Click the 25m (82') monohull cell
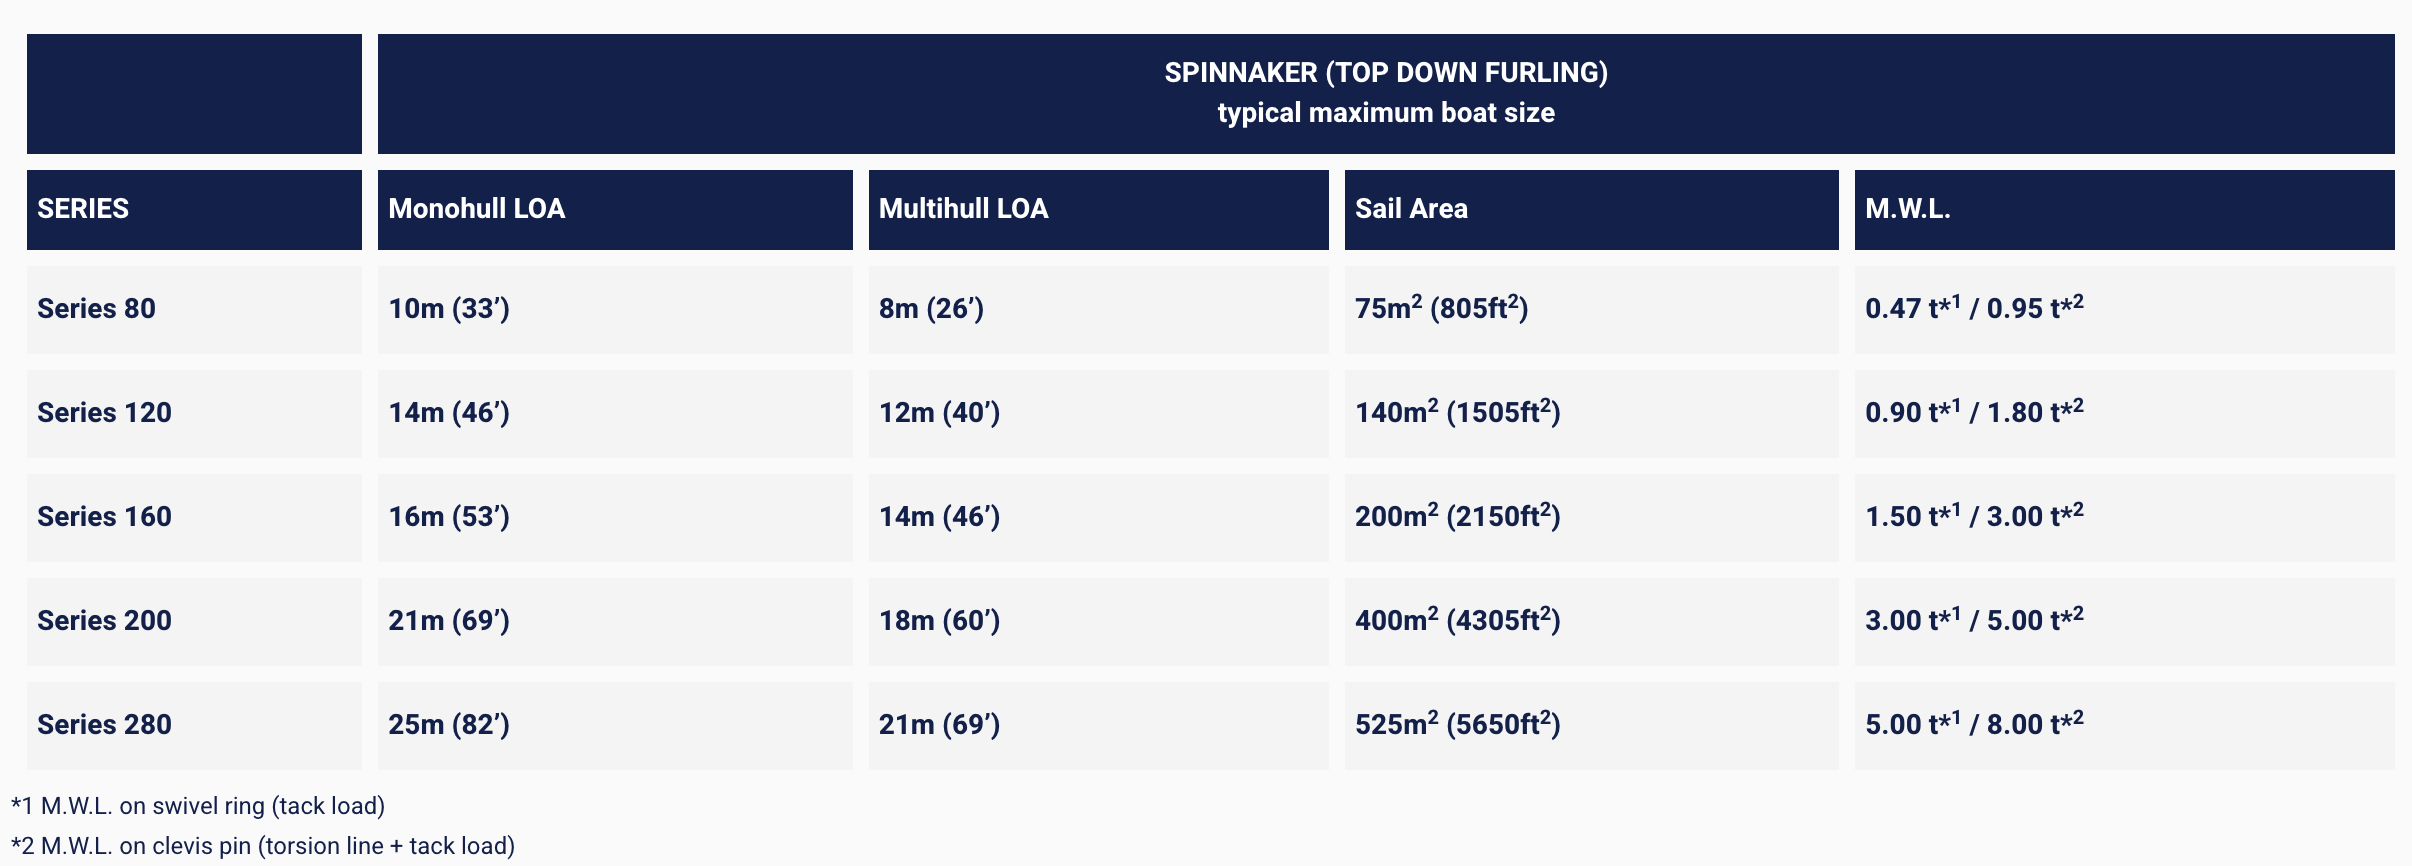The height and width of the screenshot is (866, 2412). click(449, 725)
